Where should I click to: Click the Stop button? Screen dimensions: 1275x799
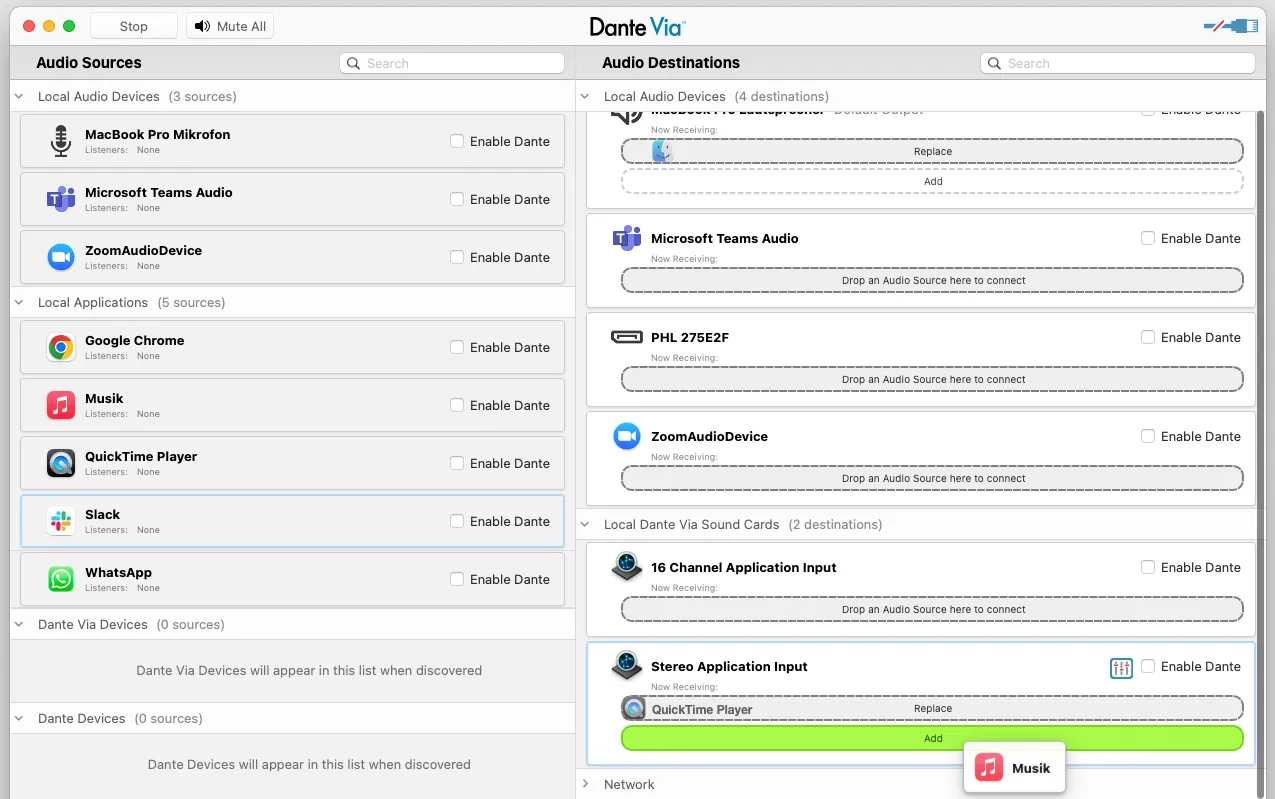pos(134,26)
